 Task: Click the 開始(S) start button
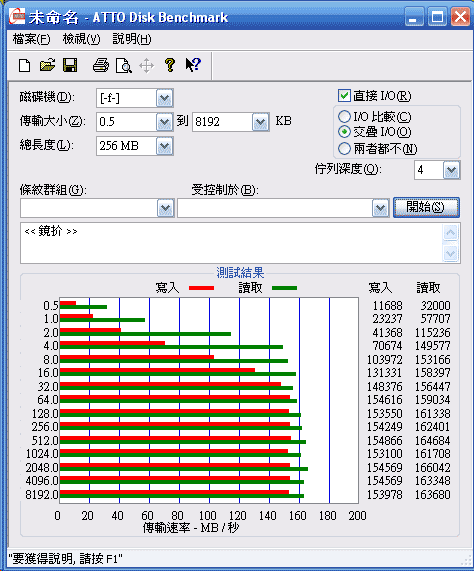tap(426, 208)
